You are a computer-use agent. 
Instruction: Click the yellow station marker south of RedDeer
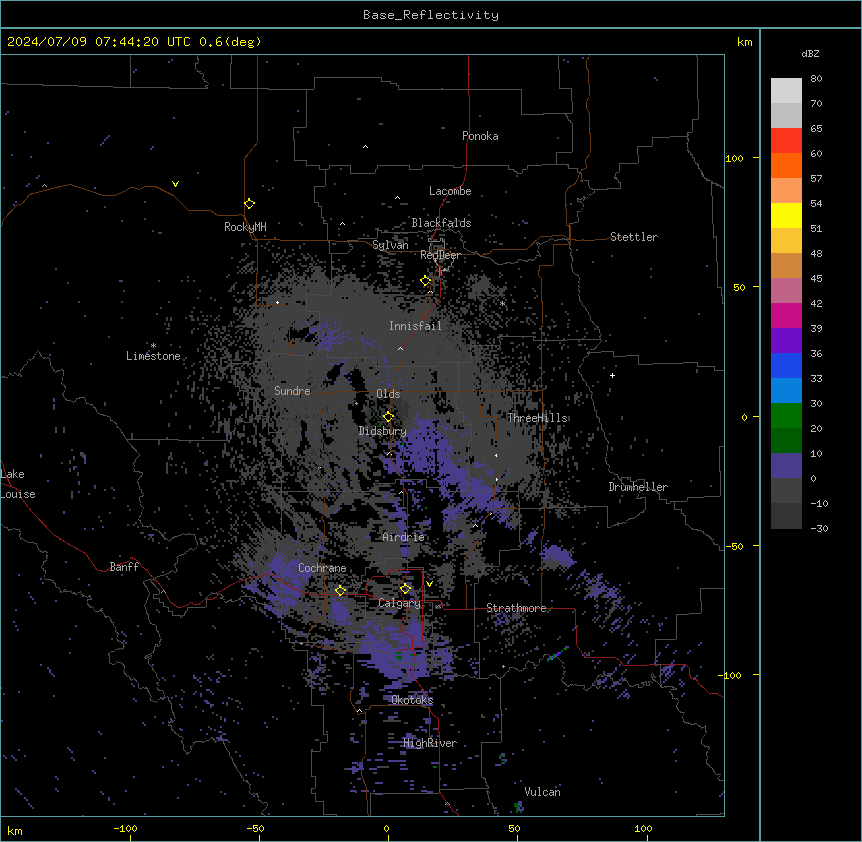tap(426, 281)
